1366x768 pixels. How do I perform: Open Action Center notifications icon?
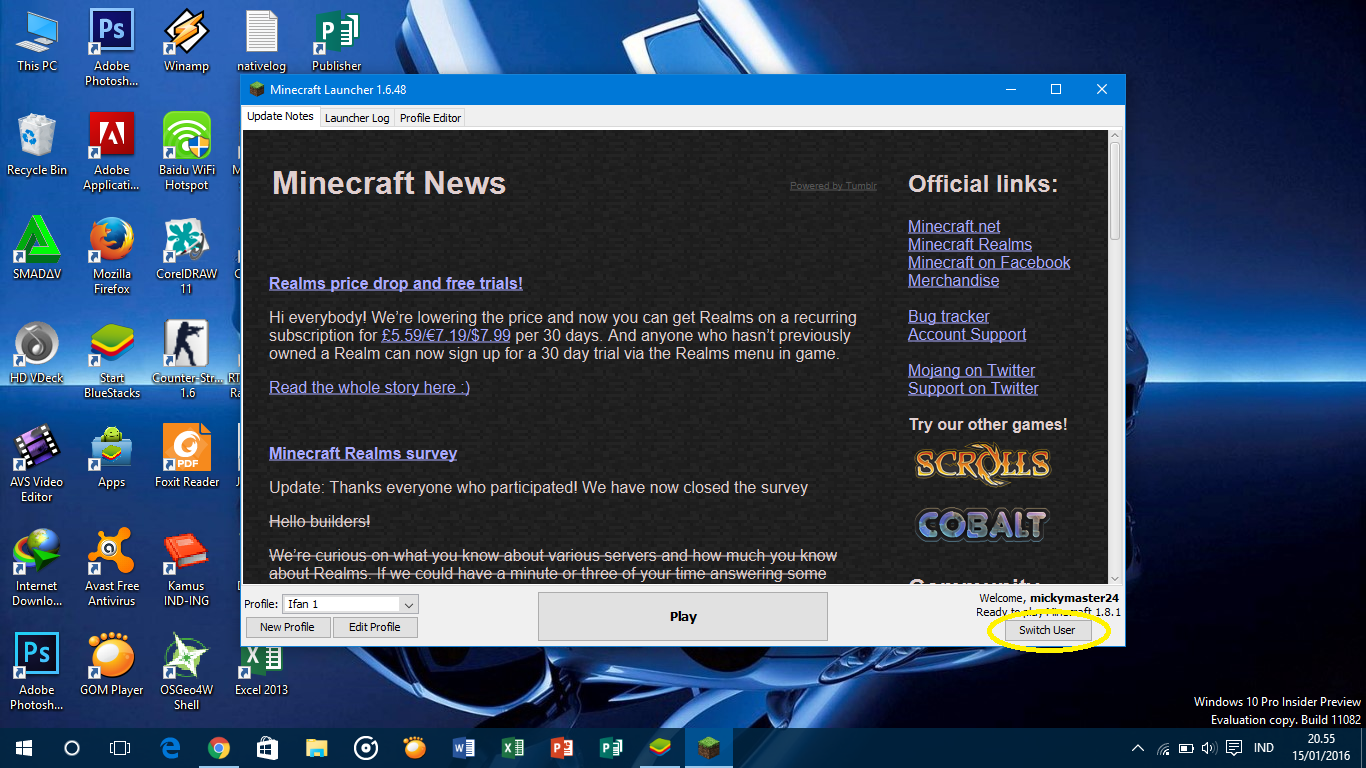point(1234,748)
